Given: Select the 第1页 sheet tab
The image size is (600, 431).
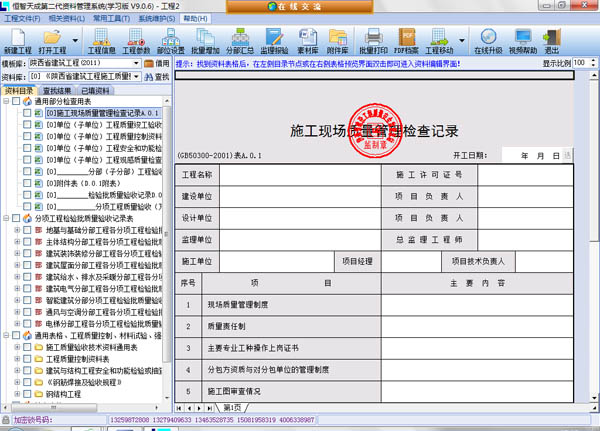Looking at the screenshot, I should pyautogui.click(x=232, y=408).
